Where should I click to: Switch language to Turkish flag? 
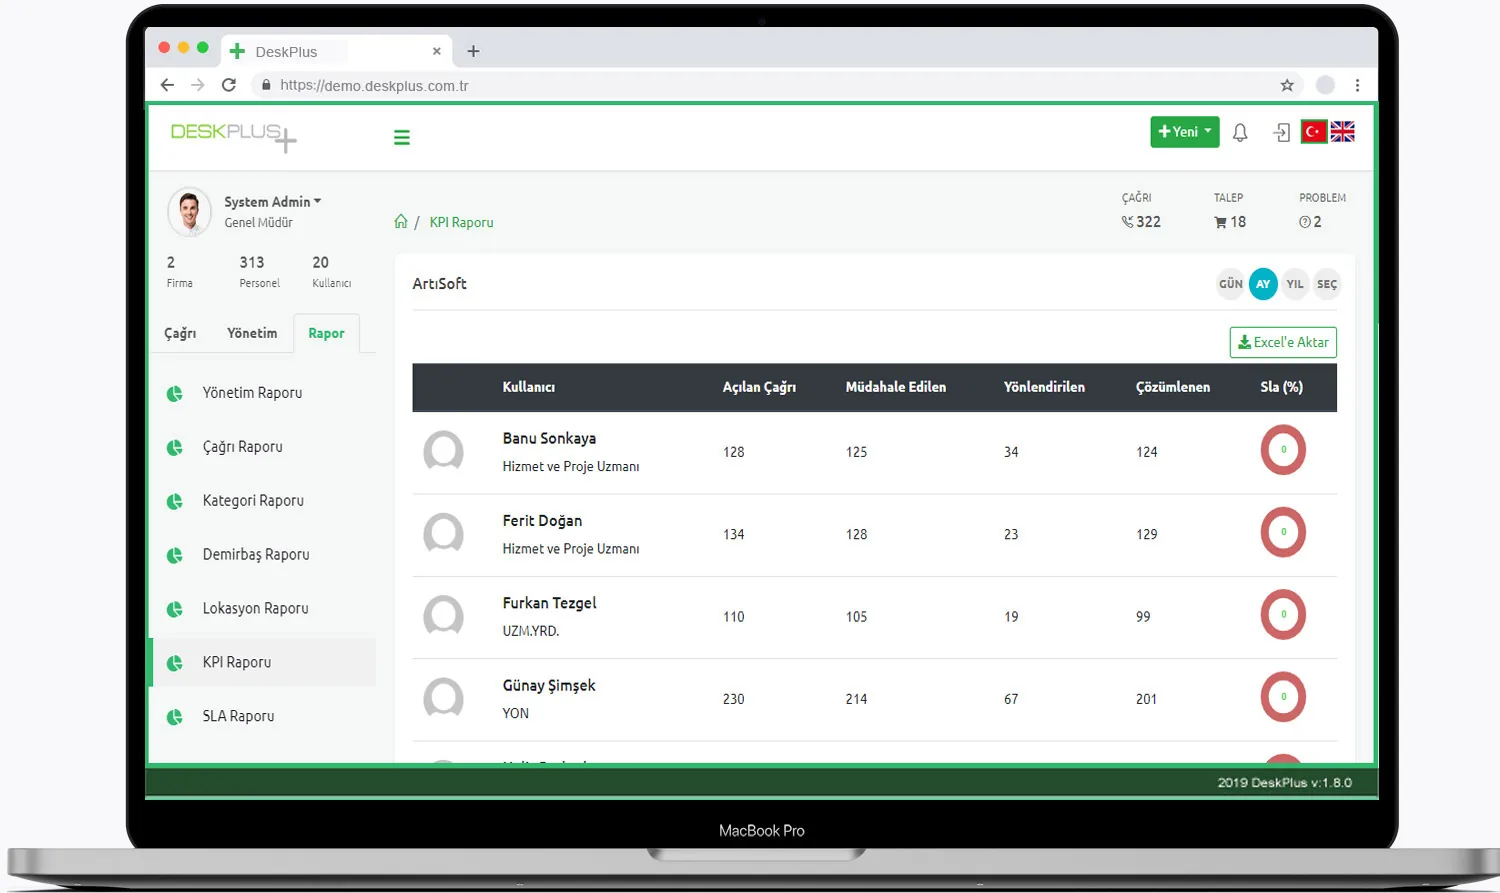(1314, 132)
